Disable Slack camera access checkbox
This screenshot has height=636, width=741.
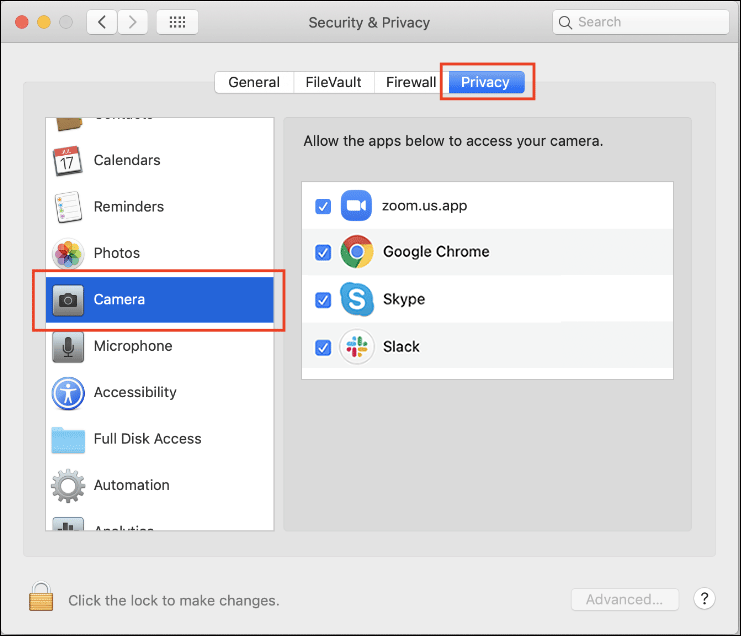(x=323, y=347)
